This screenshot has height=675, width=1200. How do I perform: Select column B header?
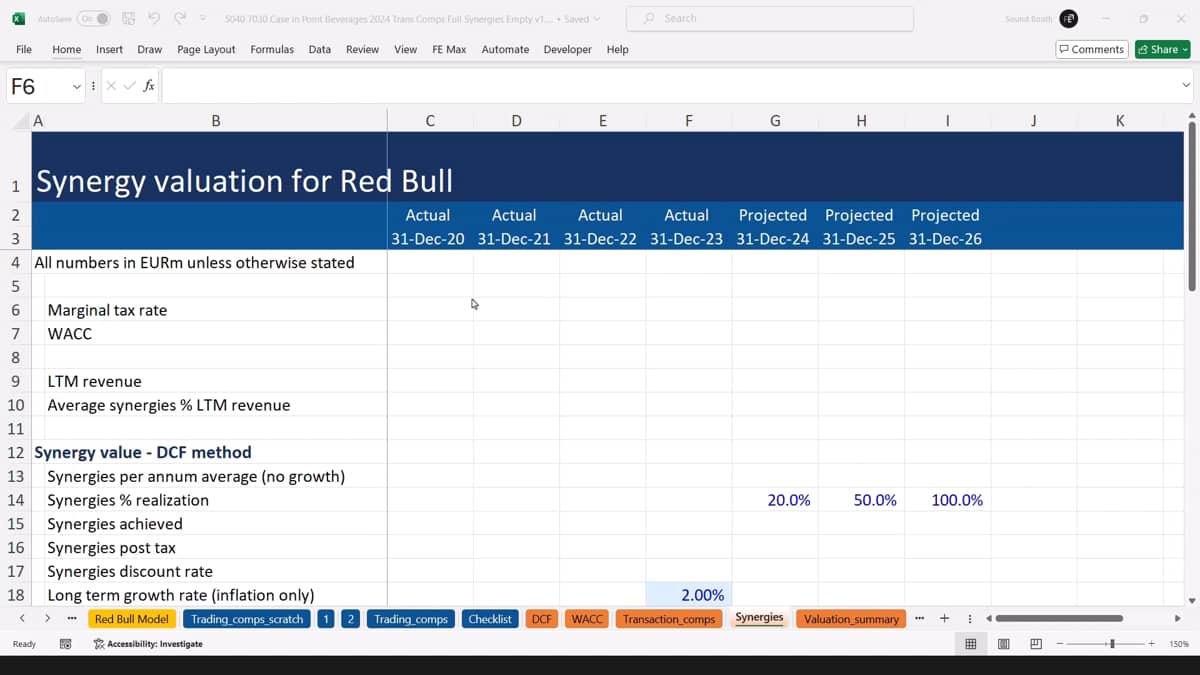point(215,121)
